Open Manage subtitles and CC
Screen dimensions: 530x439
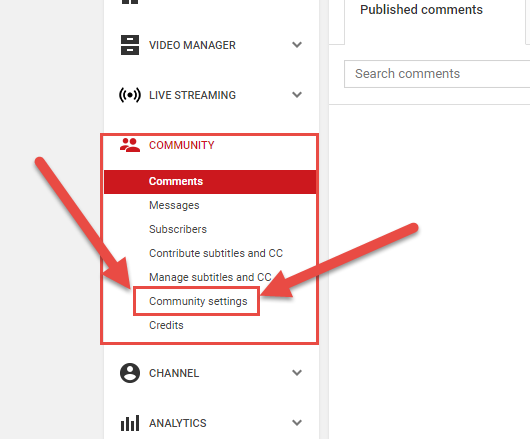pos(210,277)
